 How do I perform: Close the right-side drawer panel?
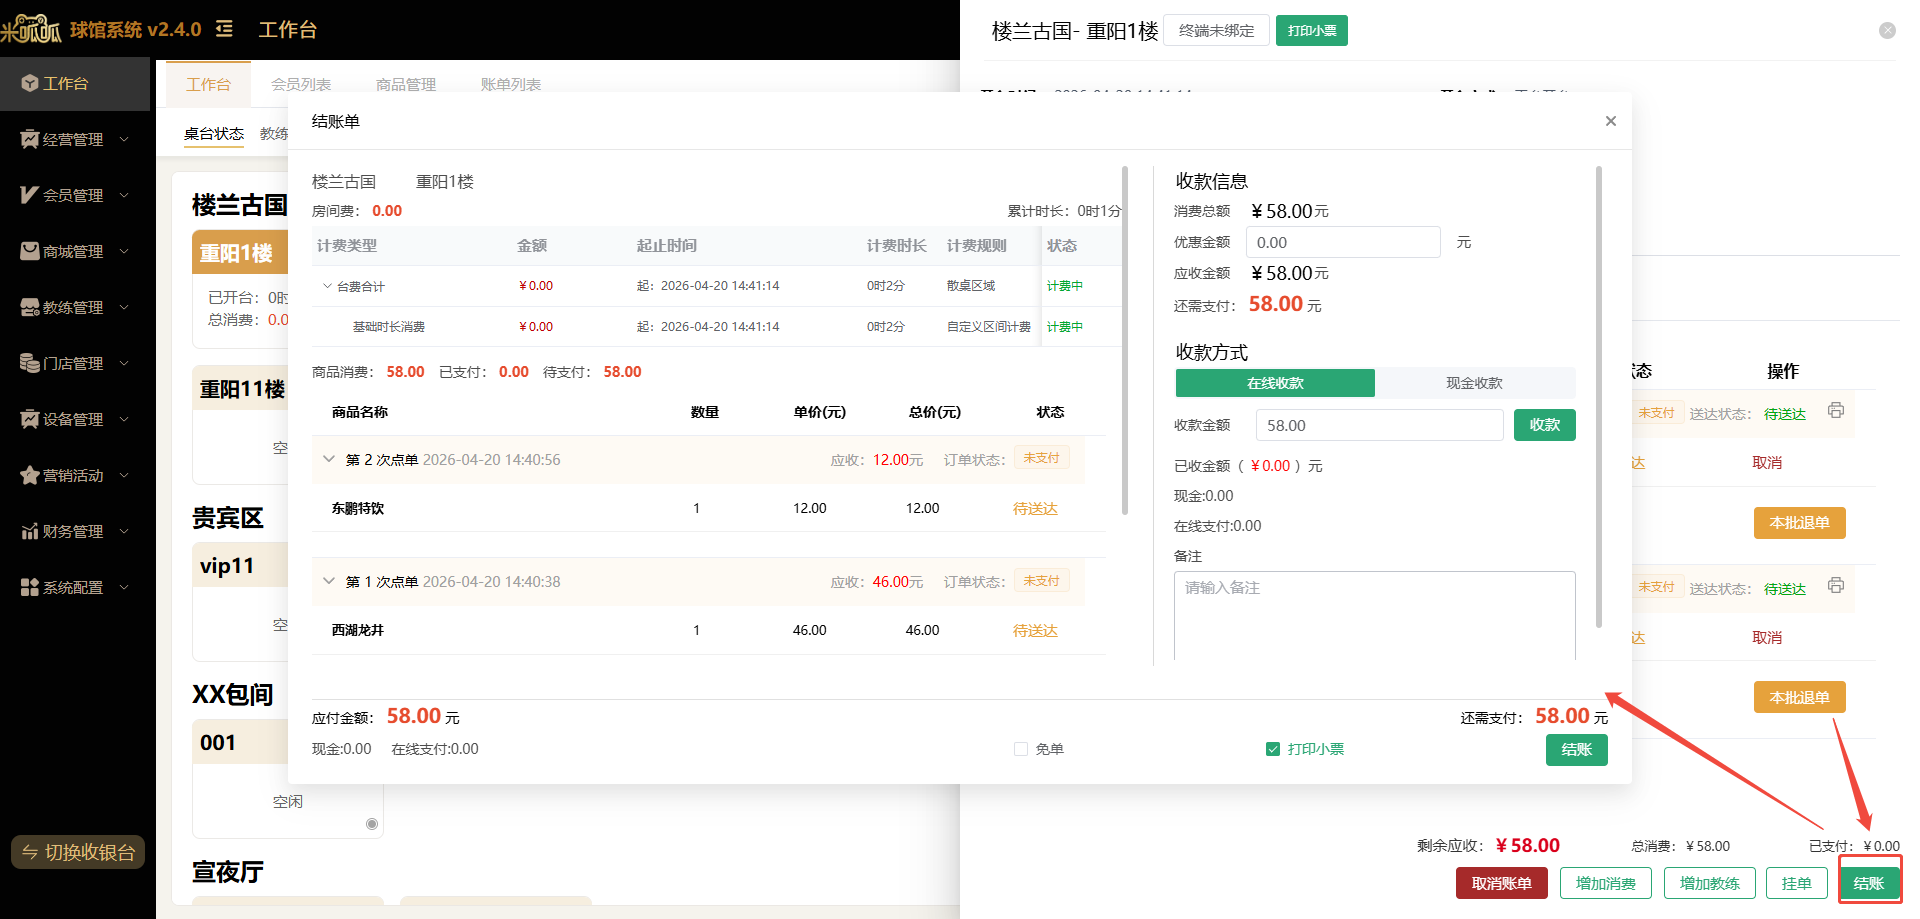click(1887, 31)
